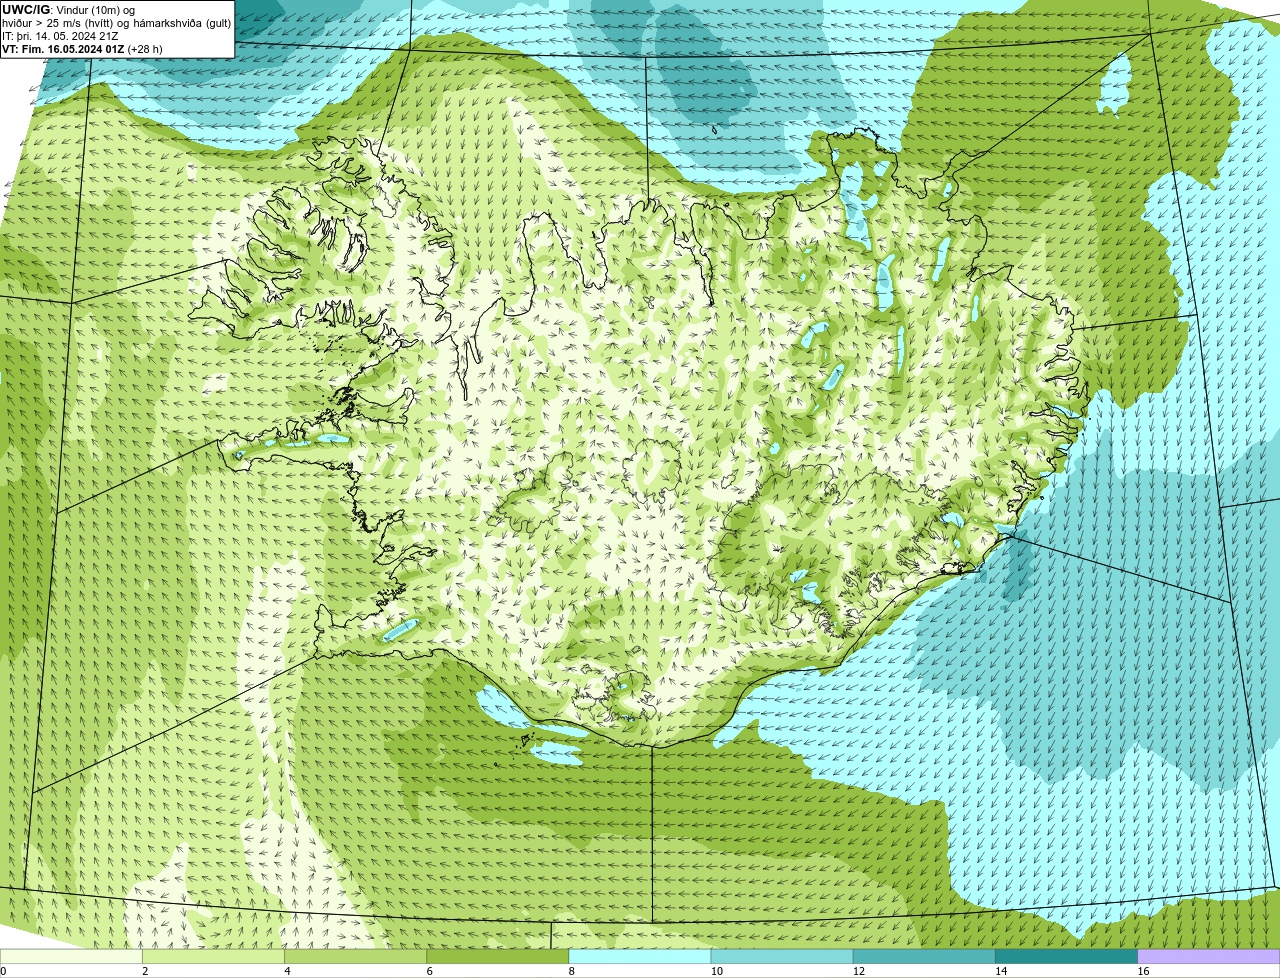Click the 'hviður > 25 m/s (hvítt)' legend line
This screenshot has height=978, width=1280.
117,23
